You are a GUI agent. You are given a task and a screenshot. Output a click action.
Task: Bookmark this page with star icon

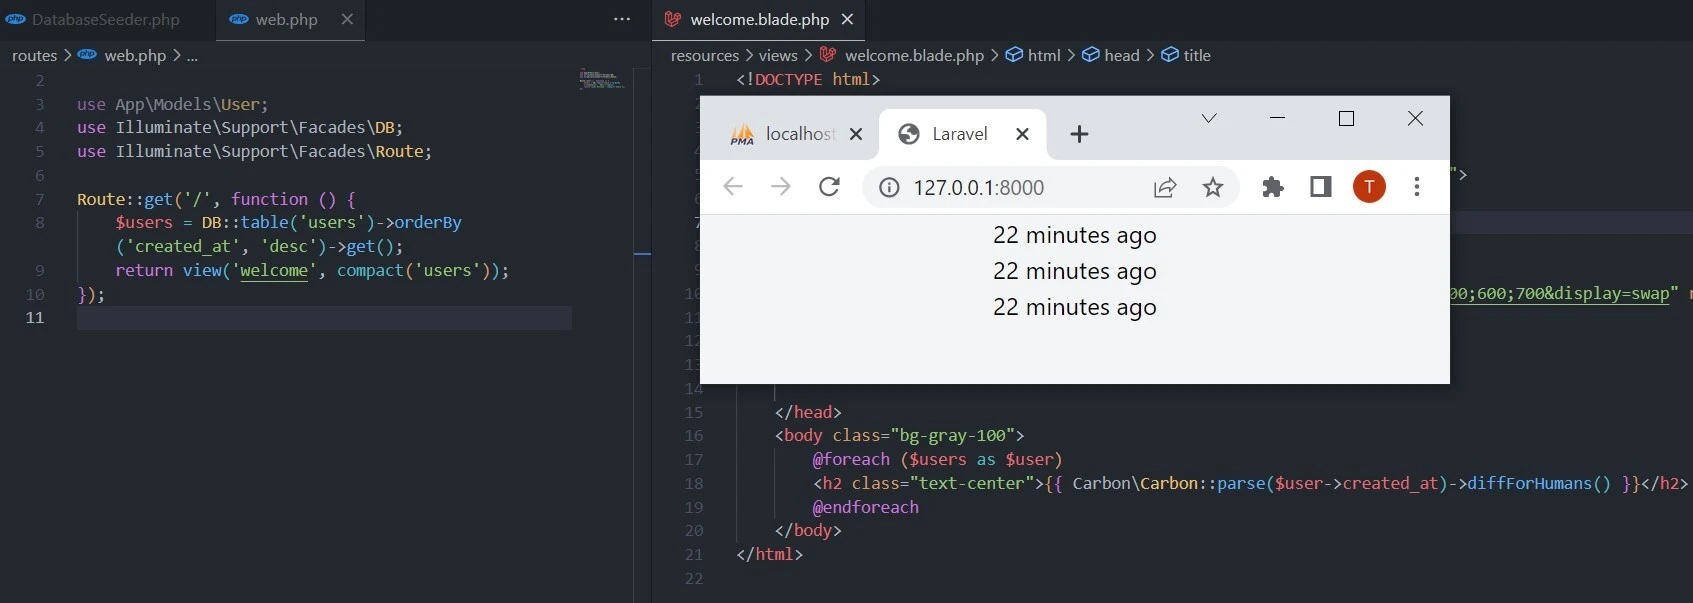[x=1213, y=187]
